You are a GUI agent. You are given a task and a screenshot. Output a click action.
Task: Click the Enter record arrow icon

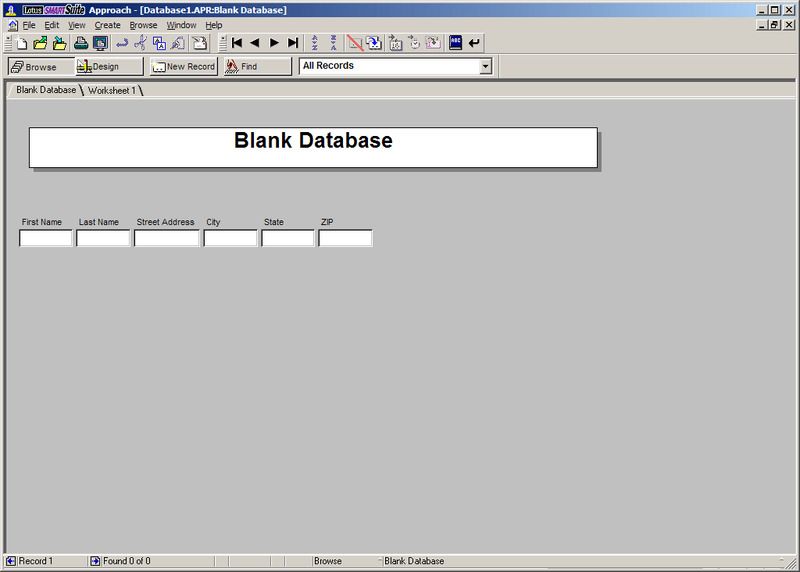[474, 43]
